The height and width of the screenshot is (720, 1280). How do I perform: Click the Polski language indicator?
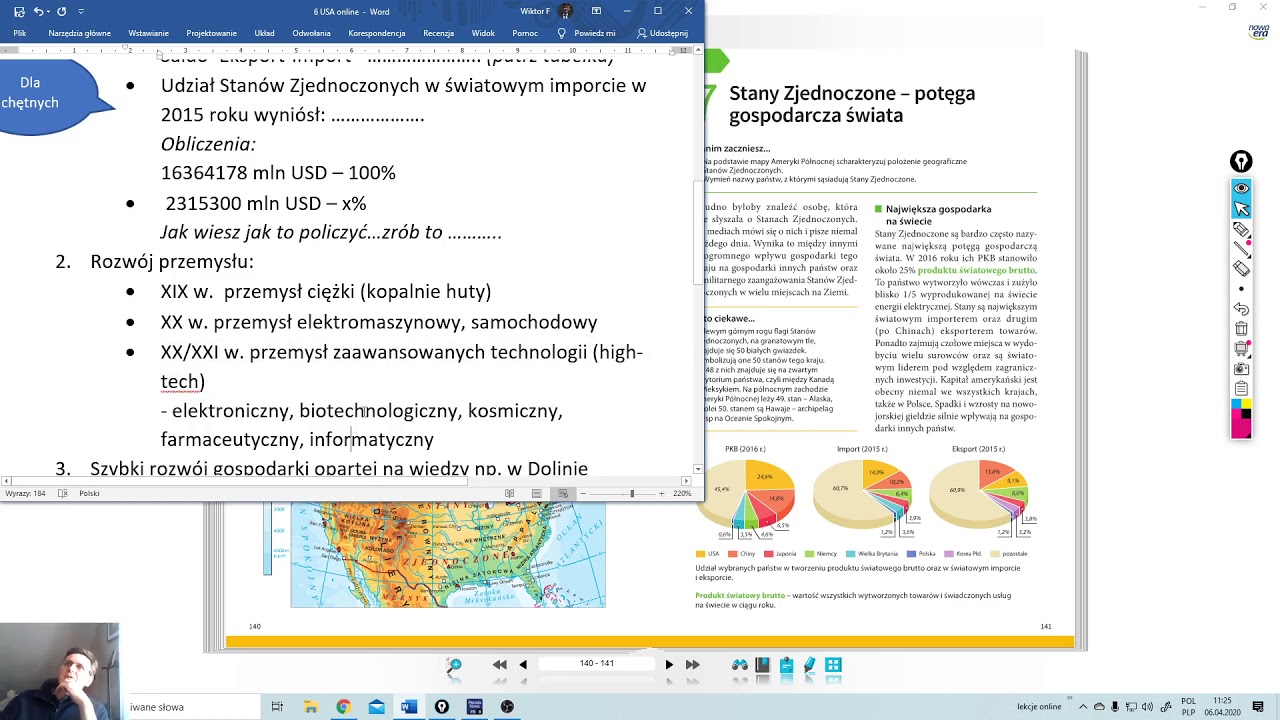point(89,493)
